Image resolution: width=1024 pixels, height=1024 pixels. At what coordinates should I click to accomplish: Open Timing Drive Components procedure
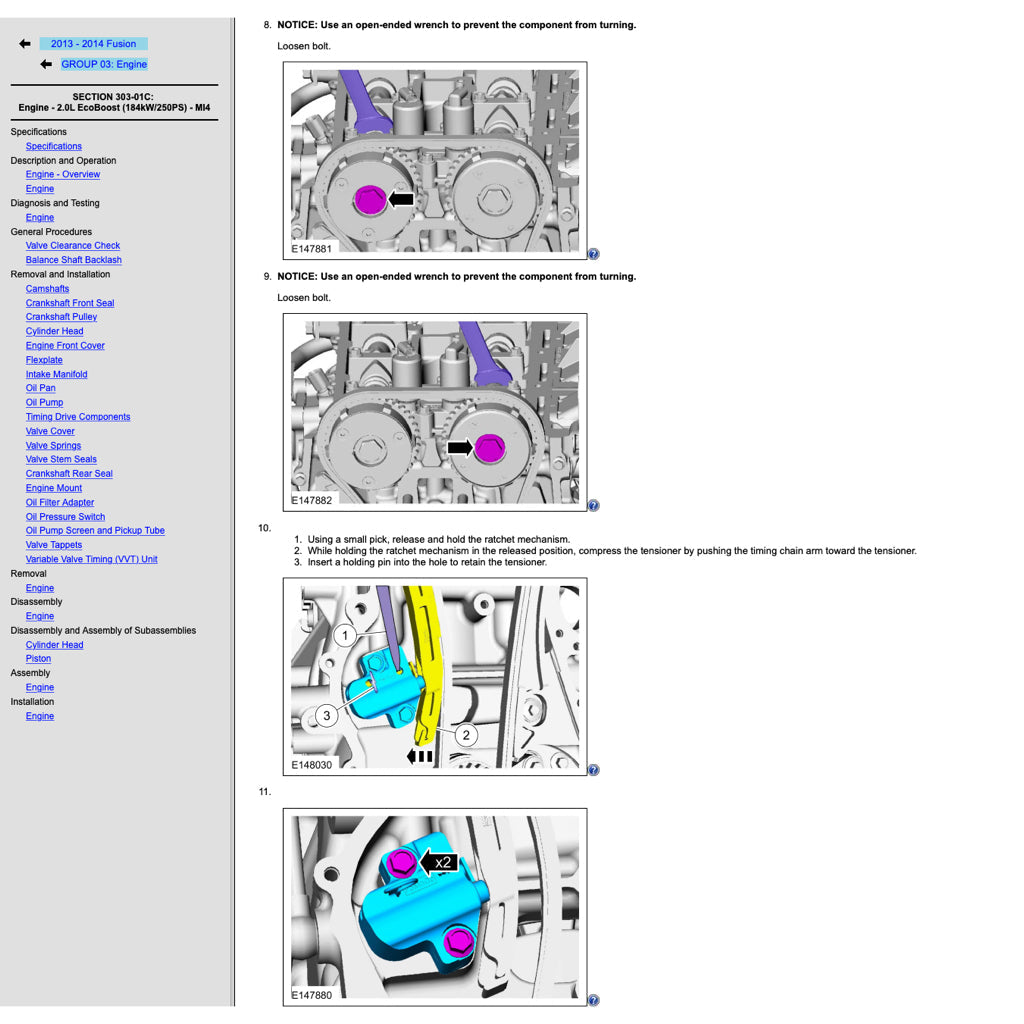[78, 417]
